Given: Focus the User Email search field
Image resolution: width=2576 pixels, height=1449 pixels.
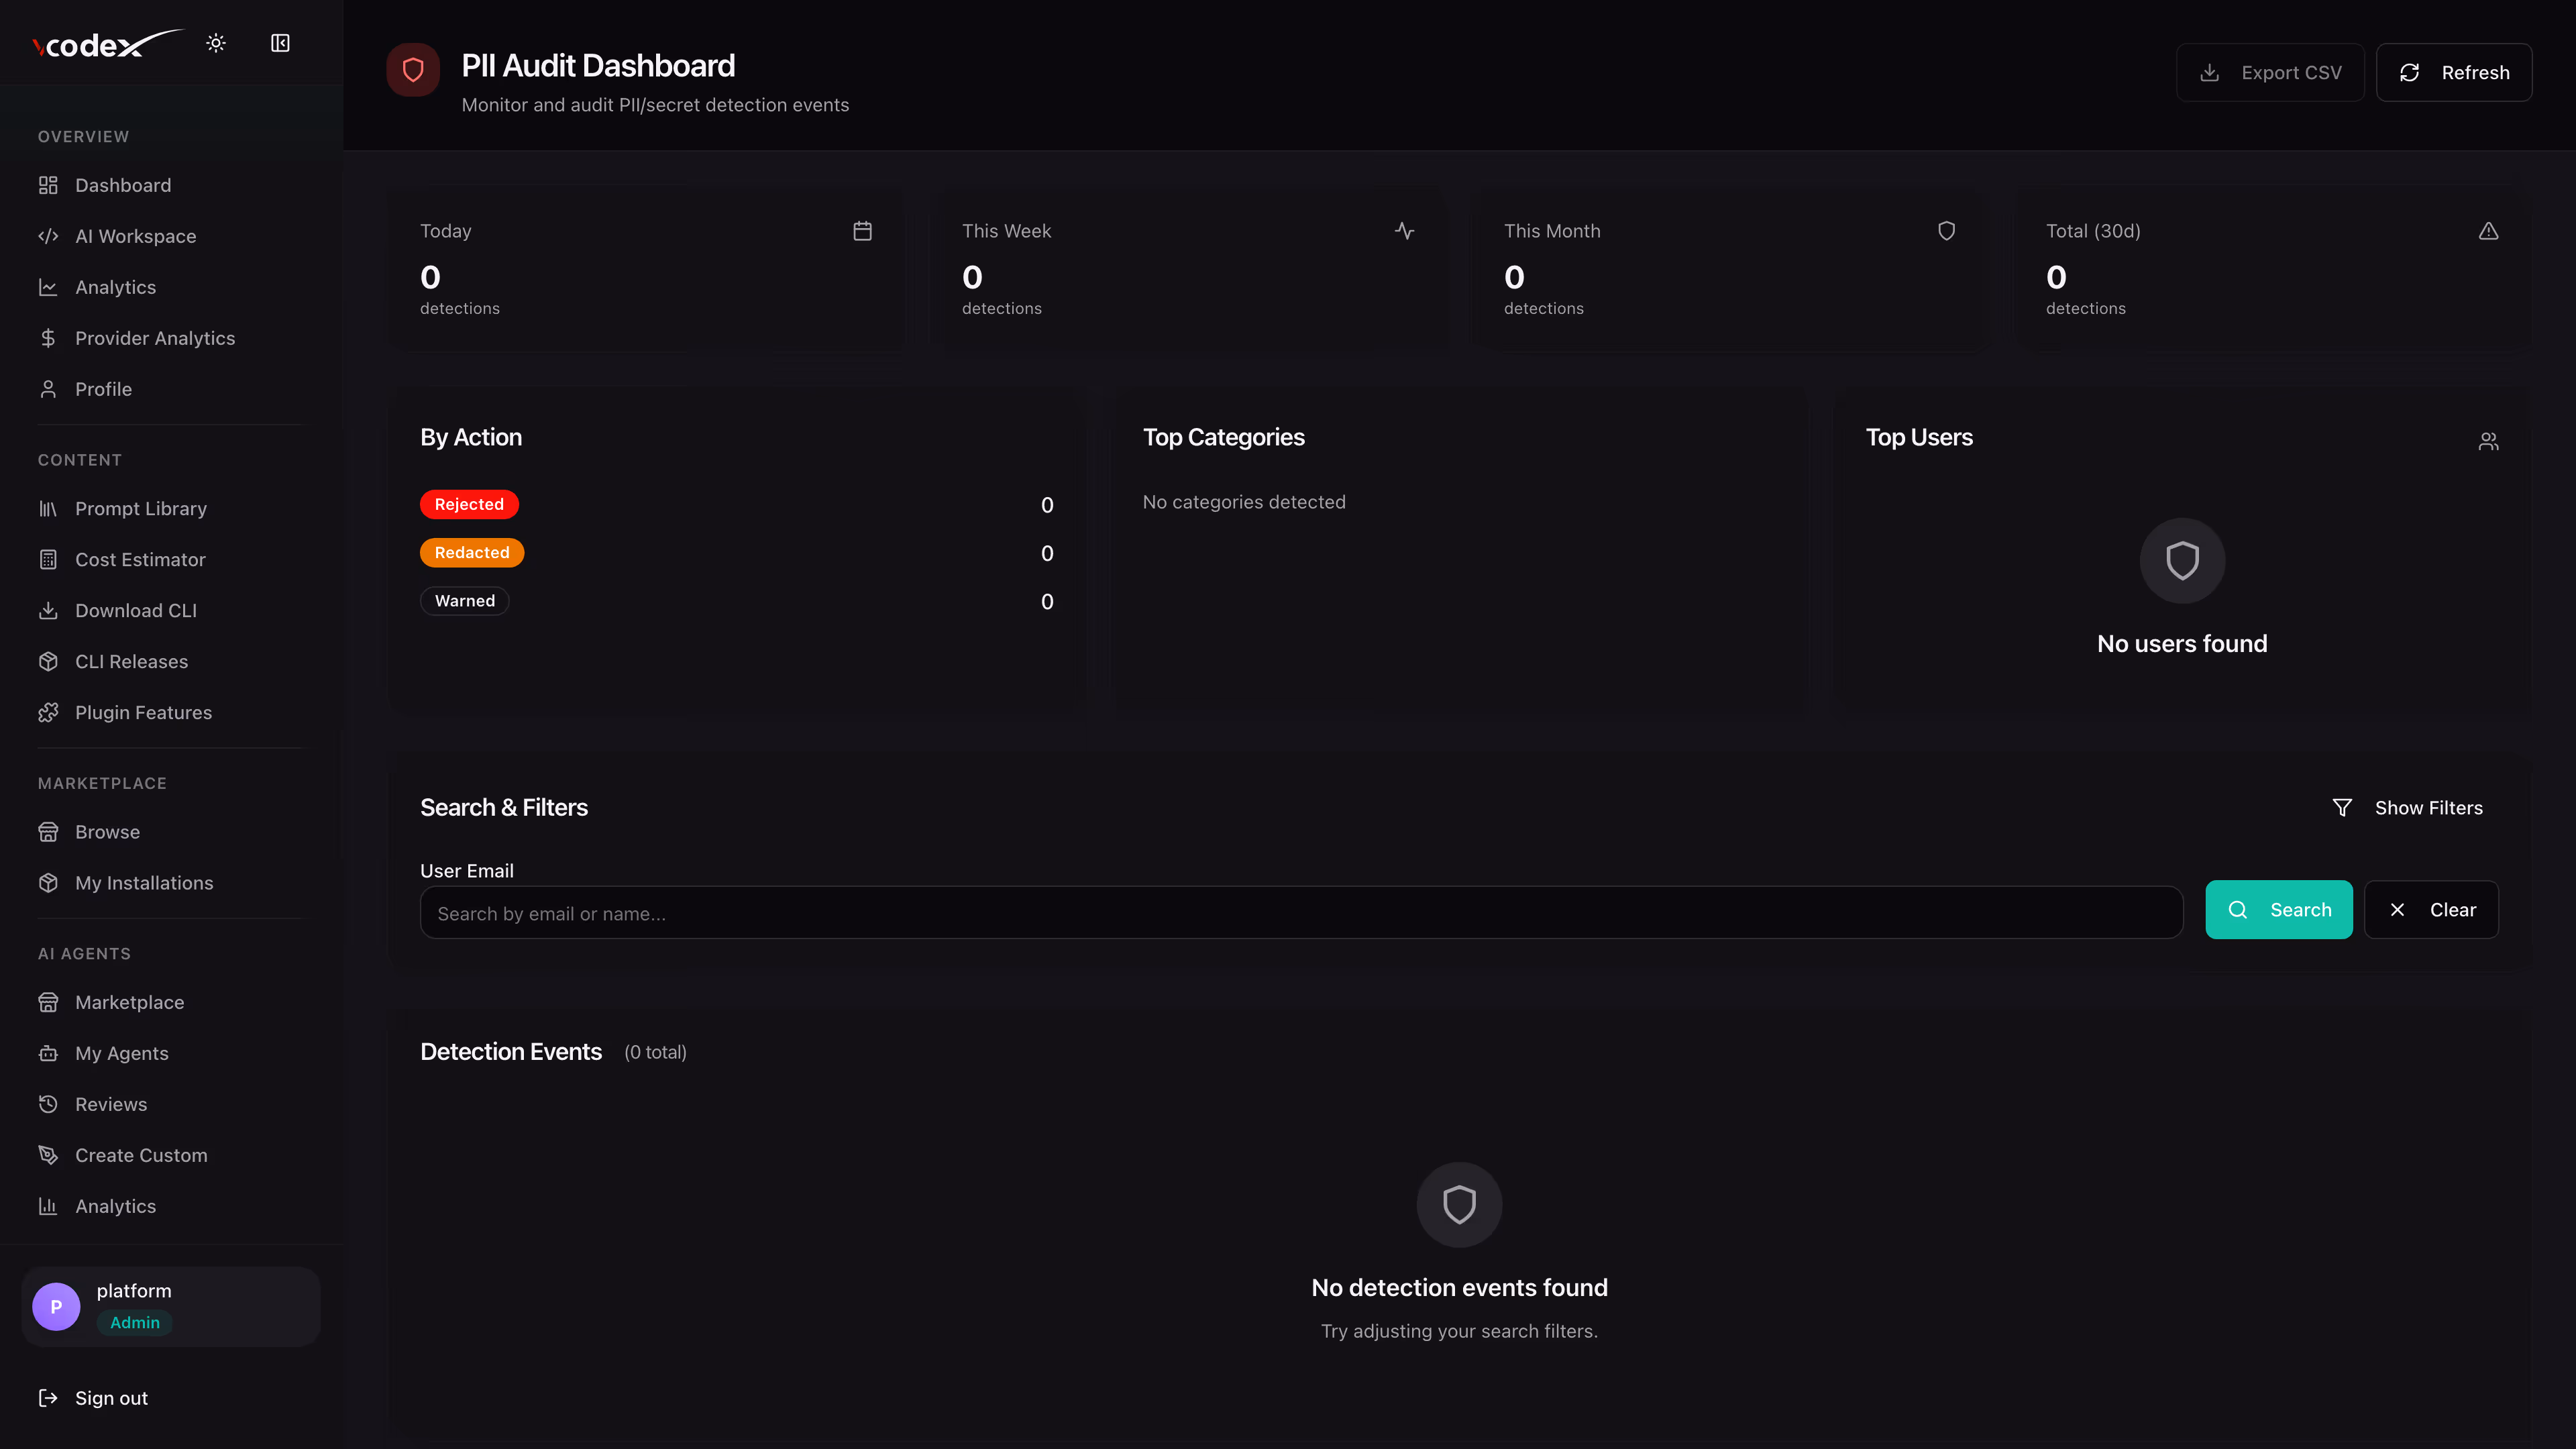Looking at the screenshot, I should 1300,913.
